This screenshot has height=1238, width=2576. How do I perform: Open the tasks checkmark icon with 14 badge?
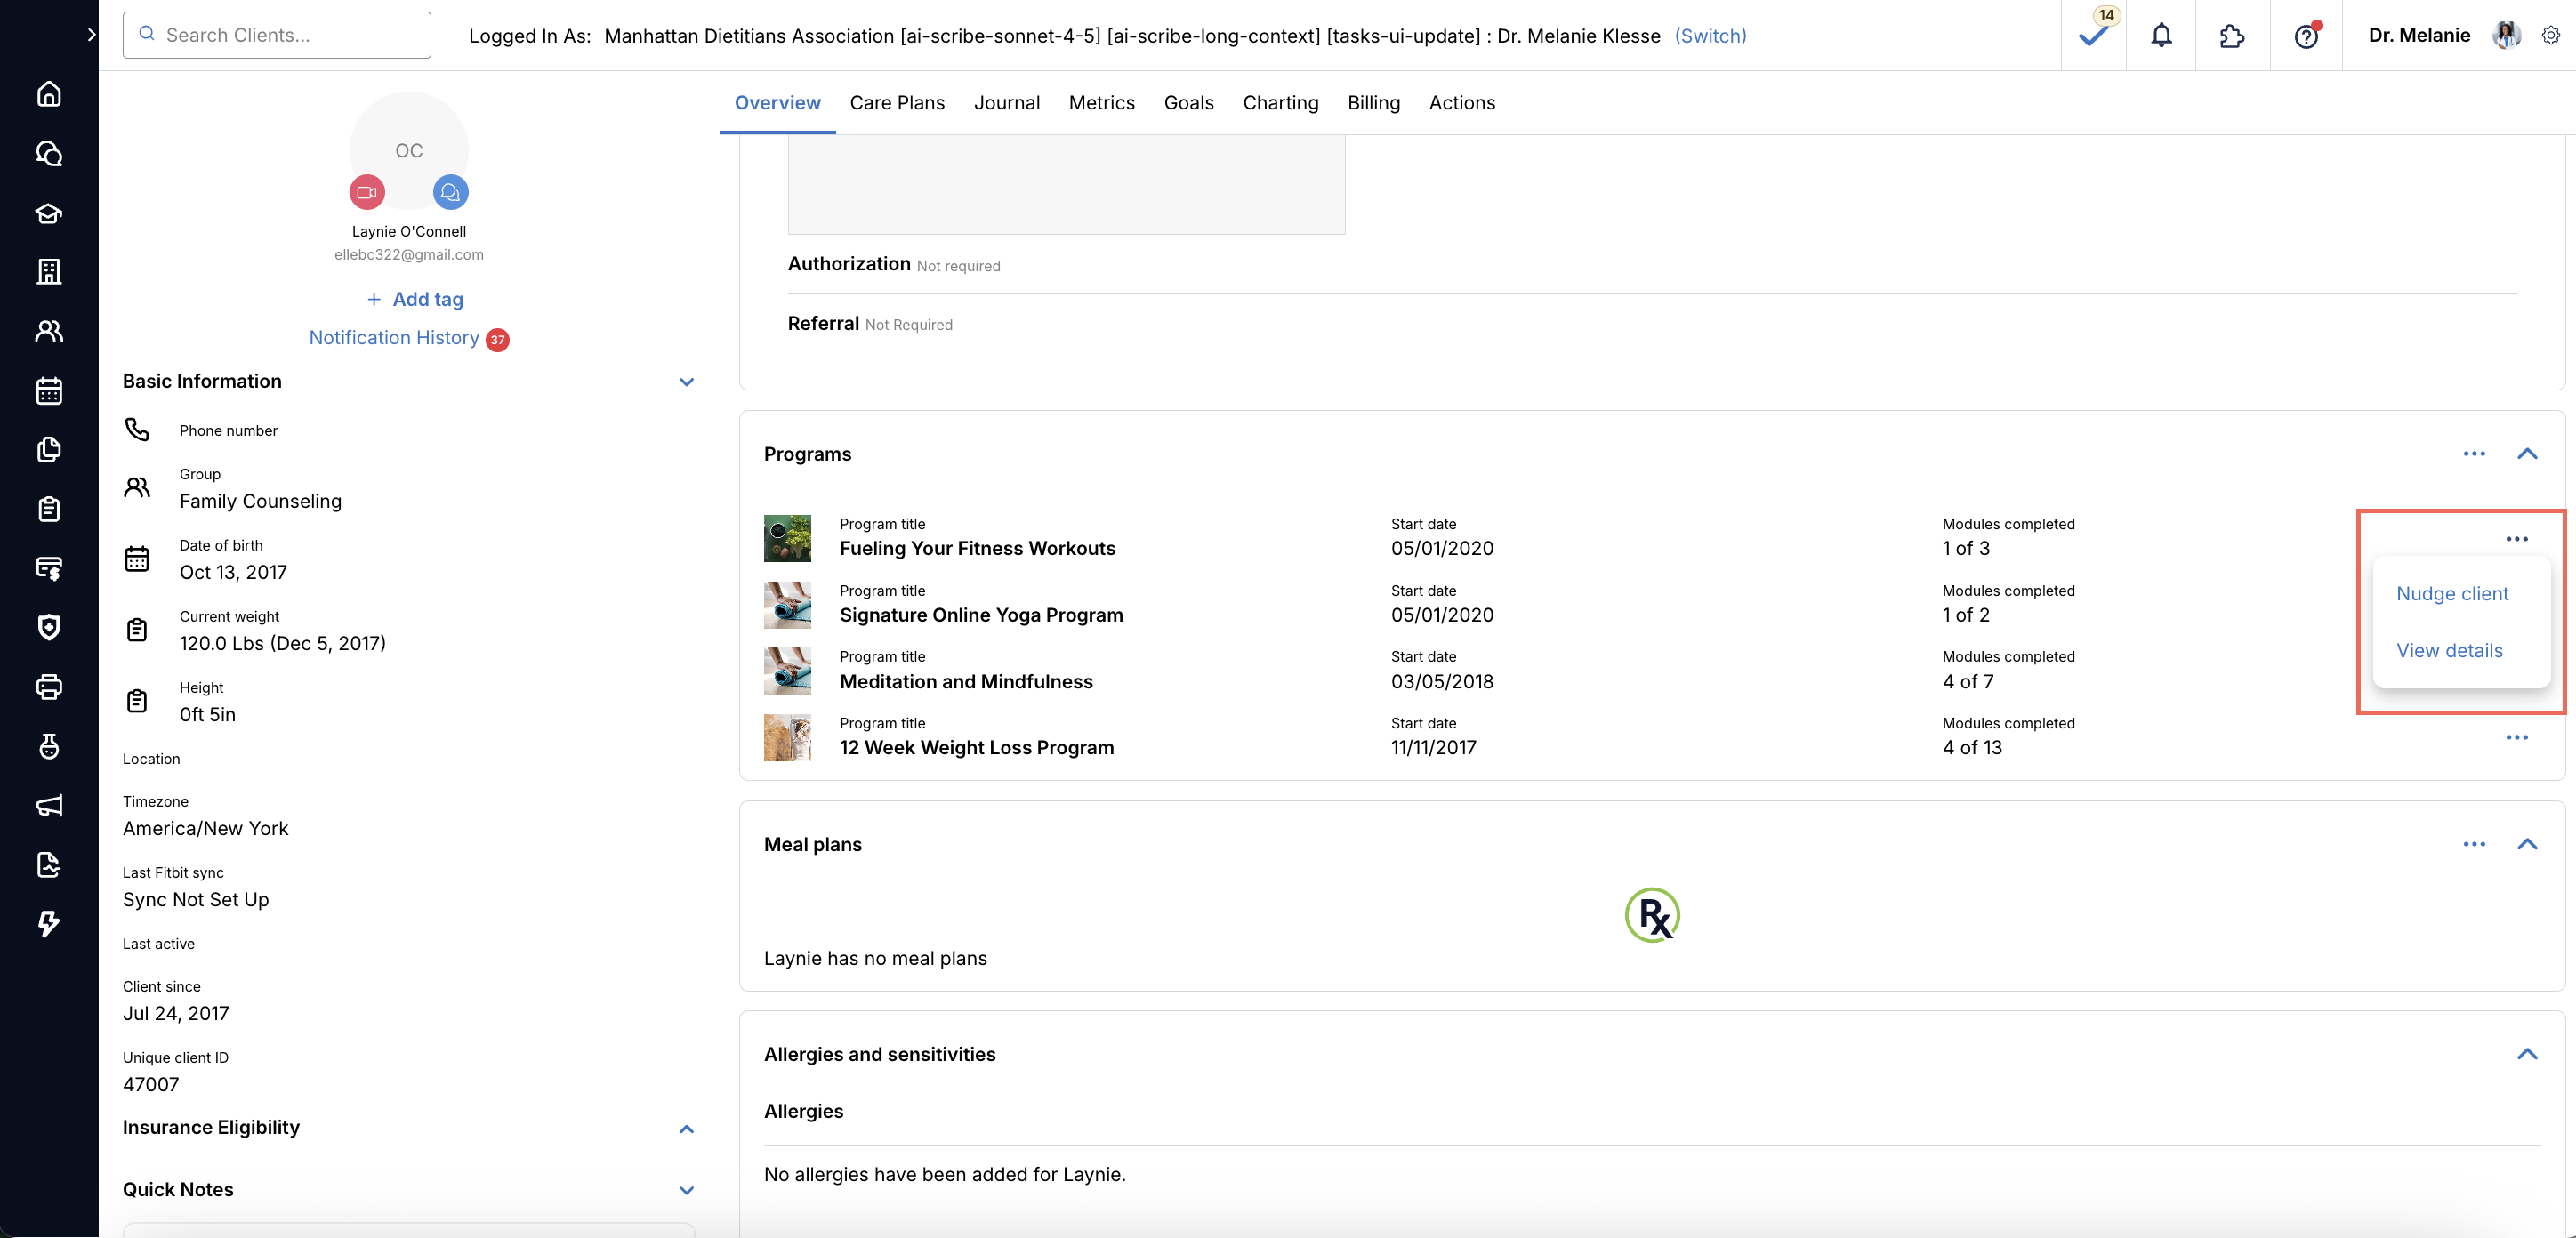pos(2093,36)
